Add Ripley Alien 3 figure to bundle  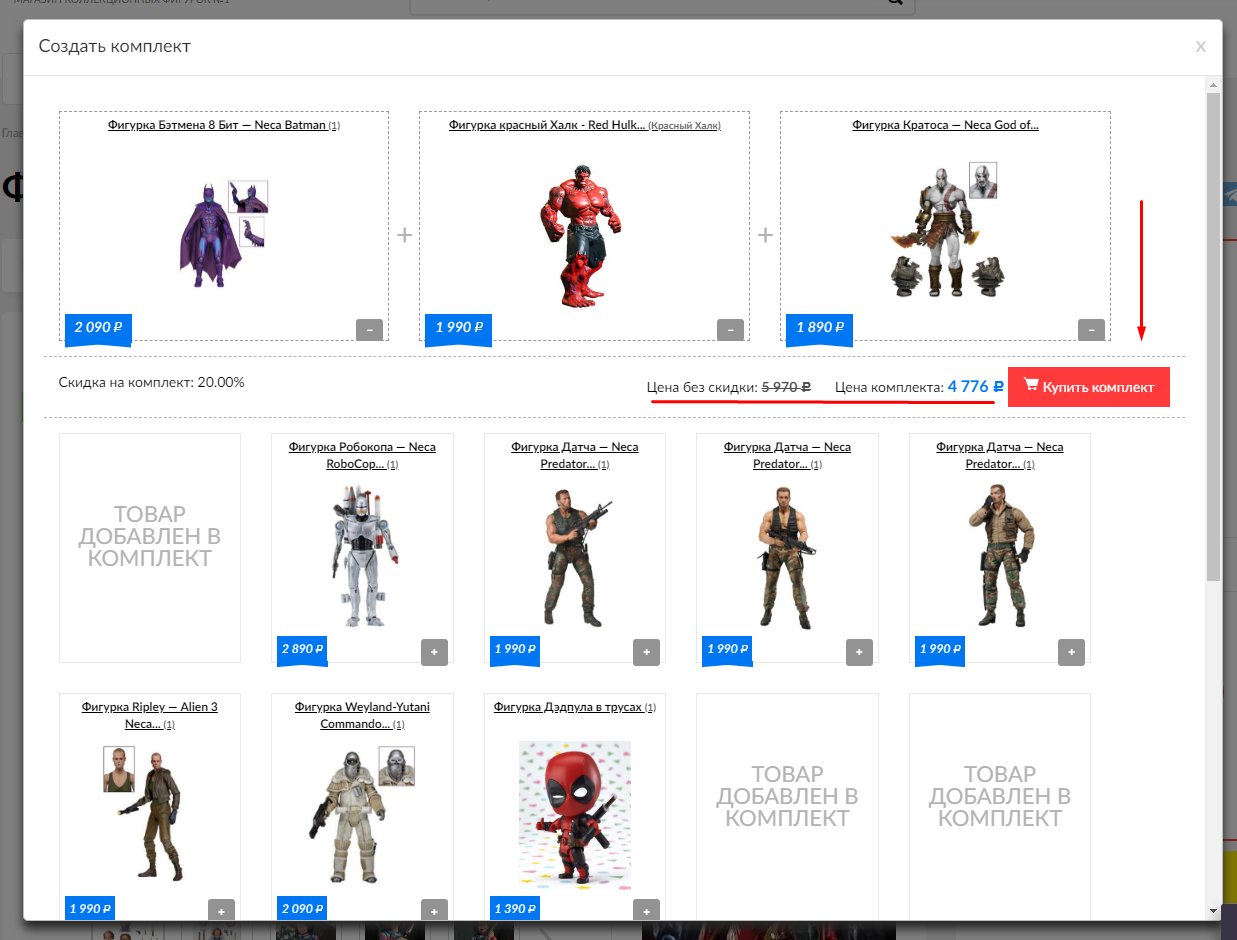coord(221,910)
